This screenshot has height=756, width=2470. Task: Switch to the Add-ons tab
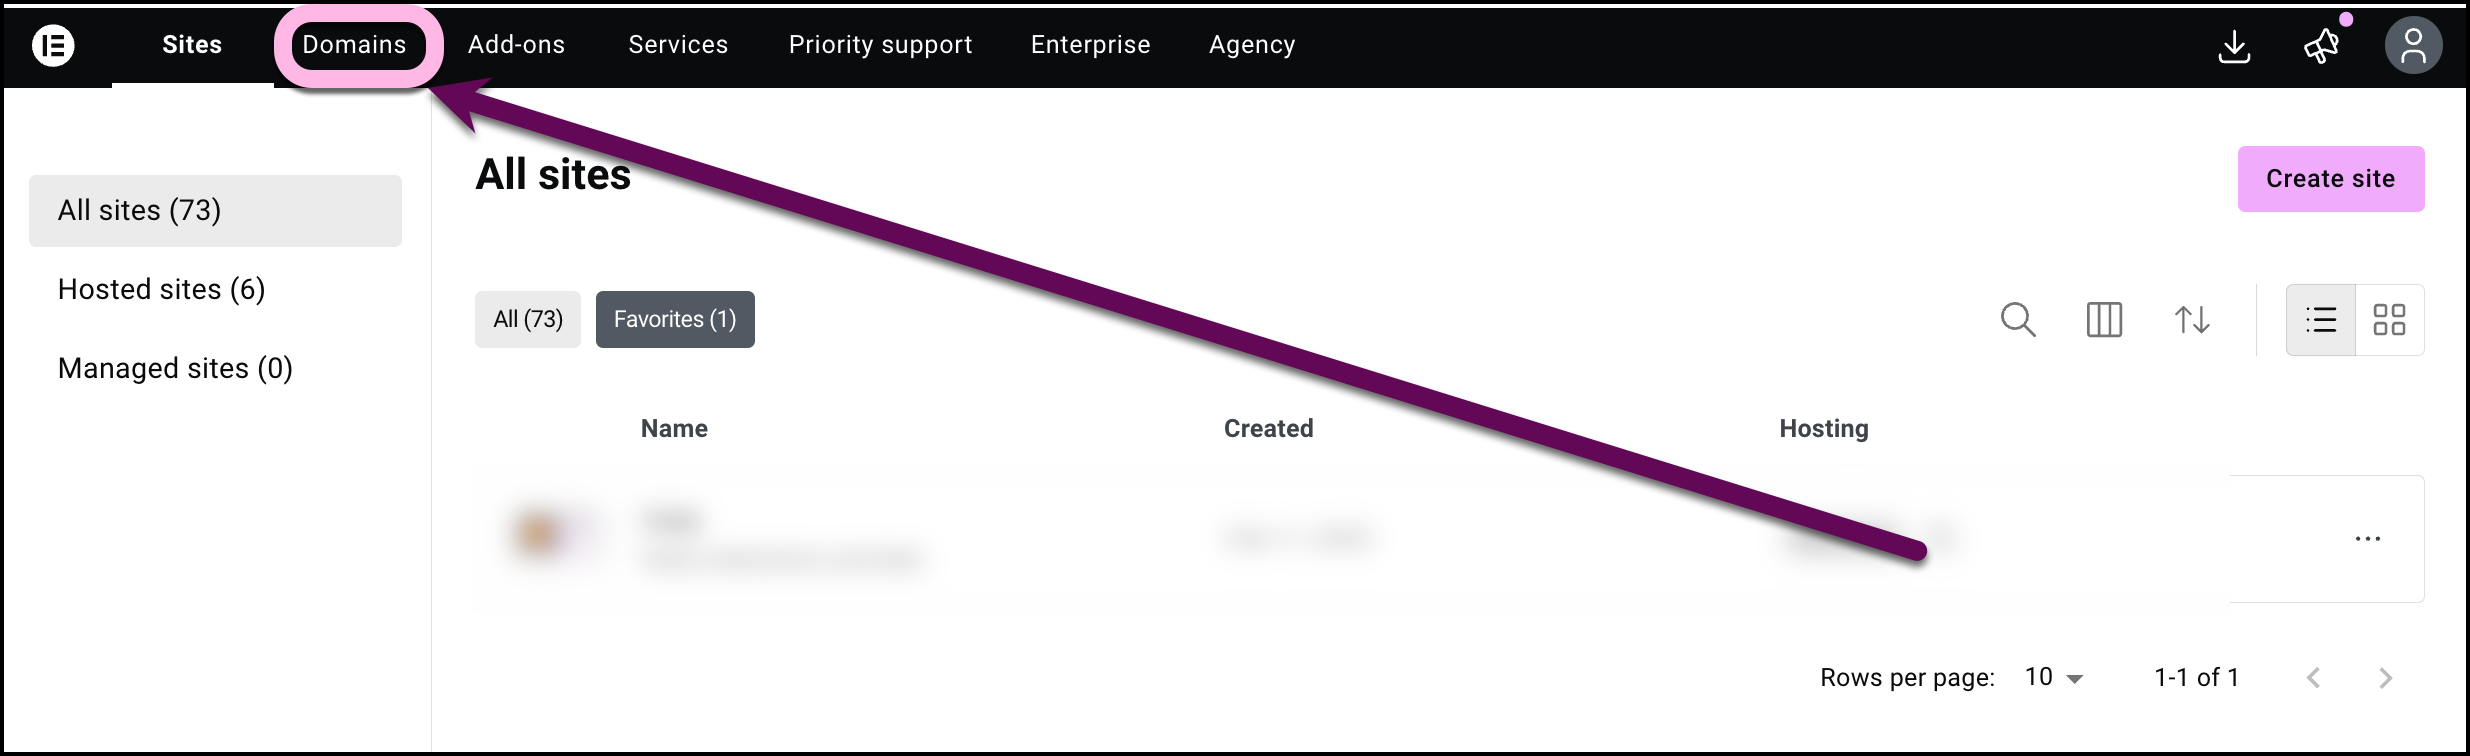coord(516,44)
